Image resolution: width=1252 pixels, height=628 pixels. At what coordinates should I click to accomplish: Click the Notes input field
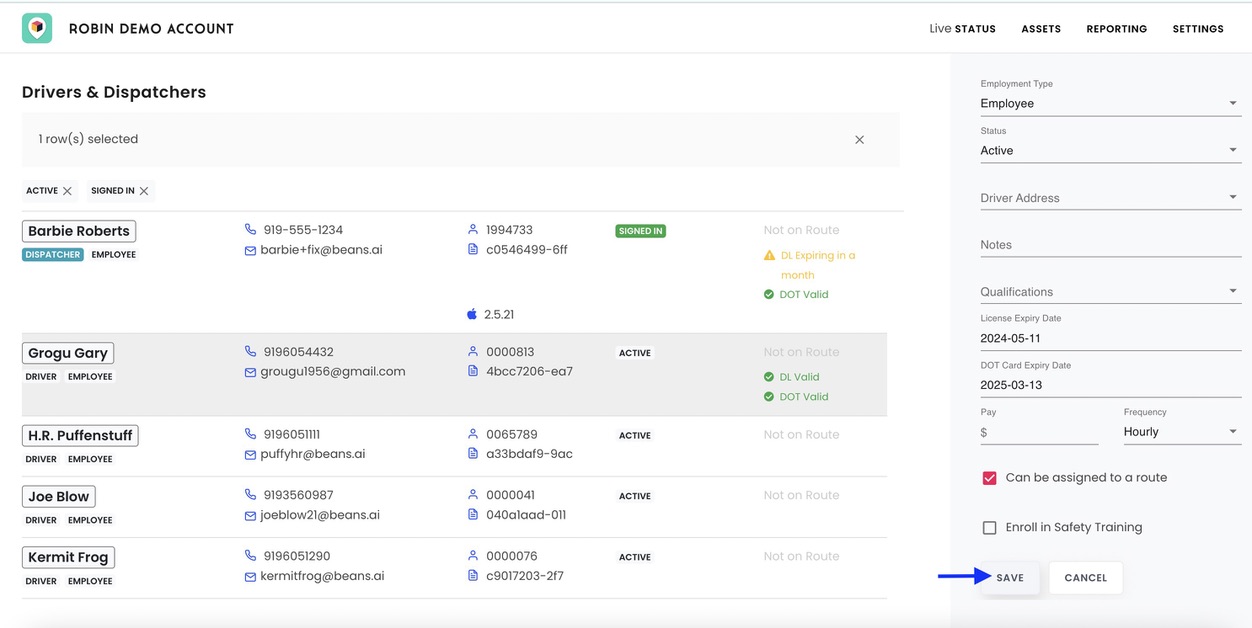click(1110, 245)
